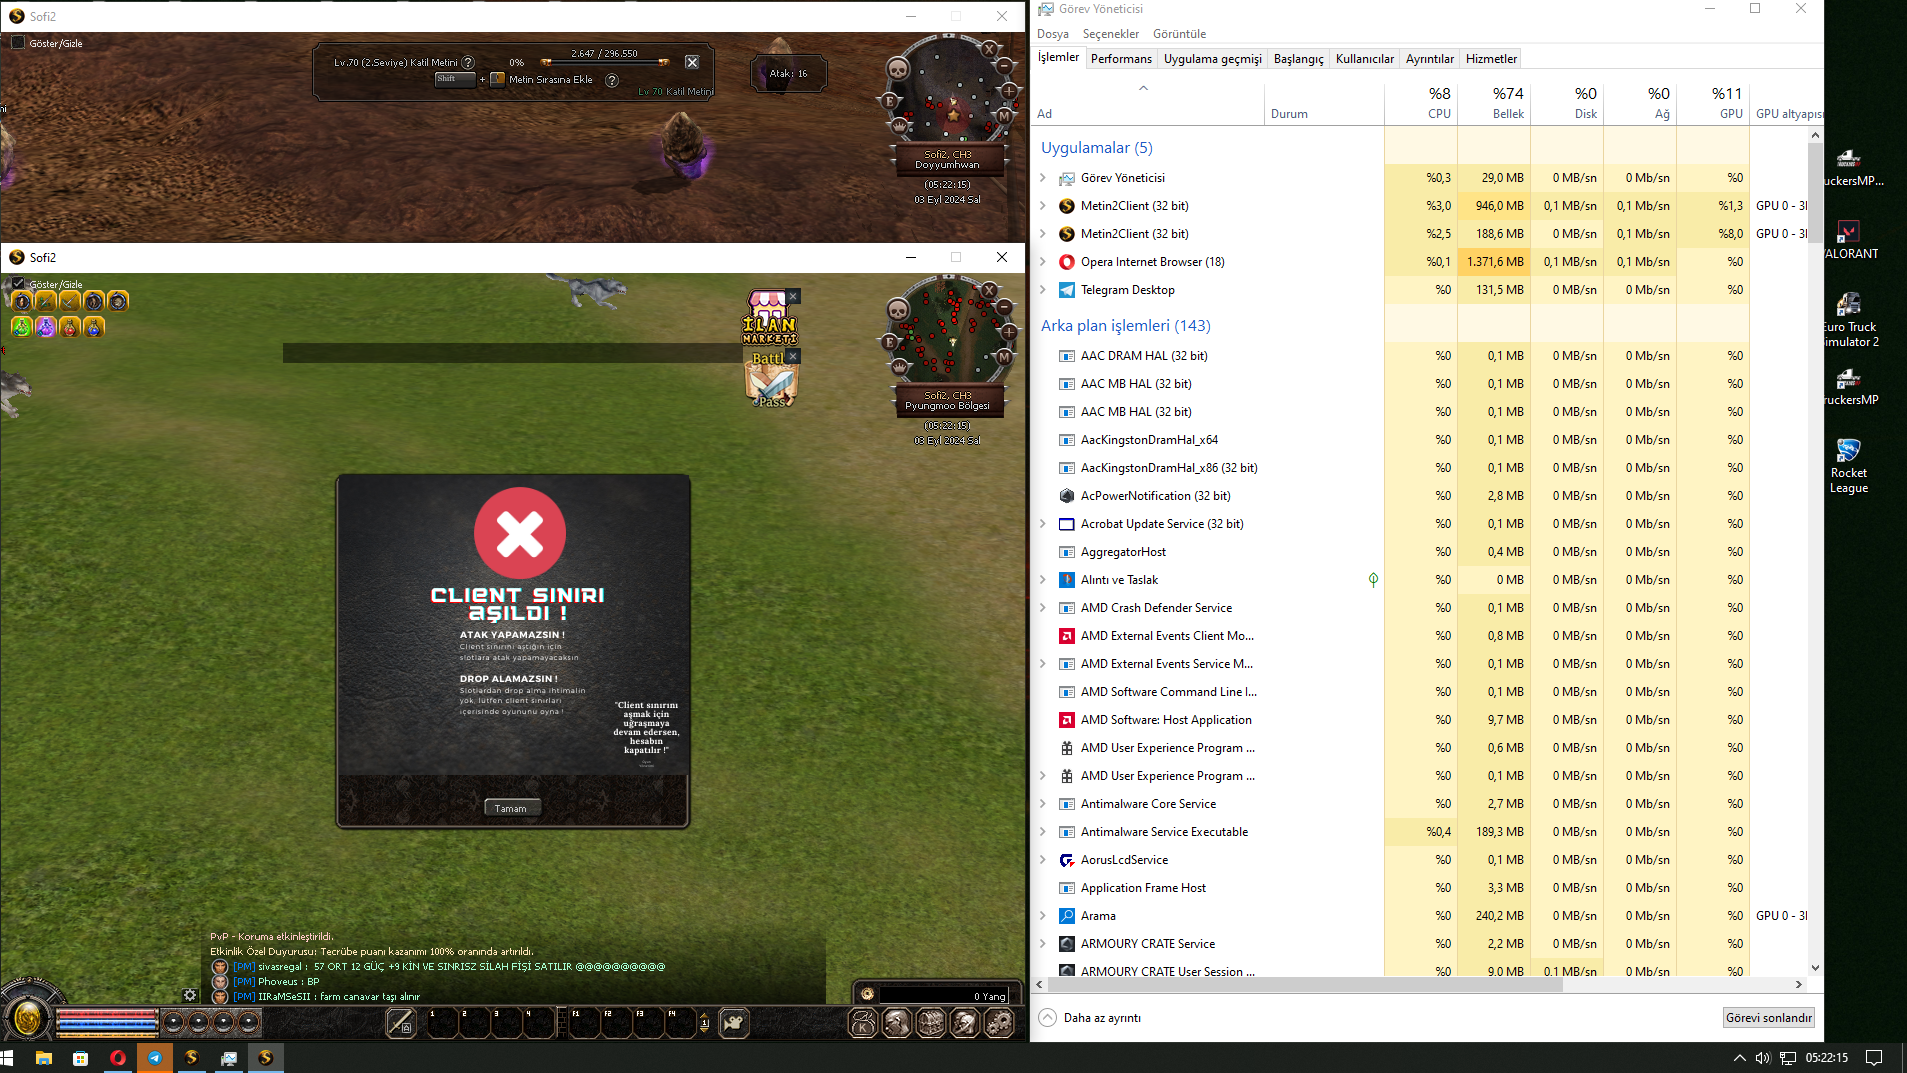
Task: Open the character window K icon in game bar
Action: (863, 1022)
